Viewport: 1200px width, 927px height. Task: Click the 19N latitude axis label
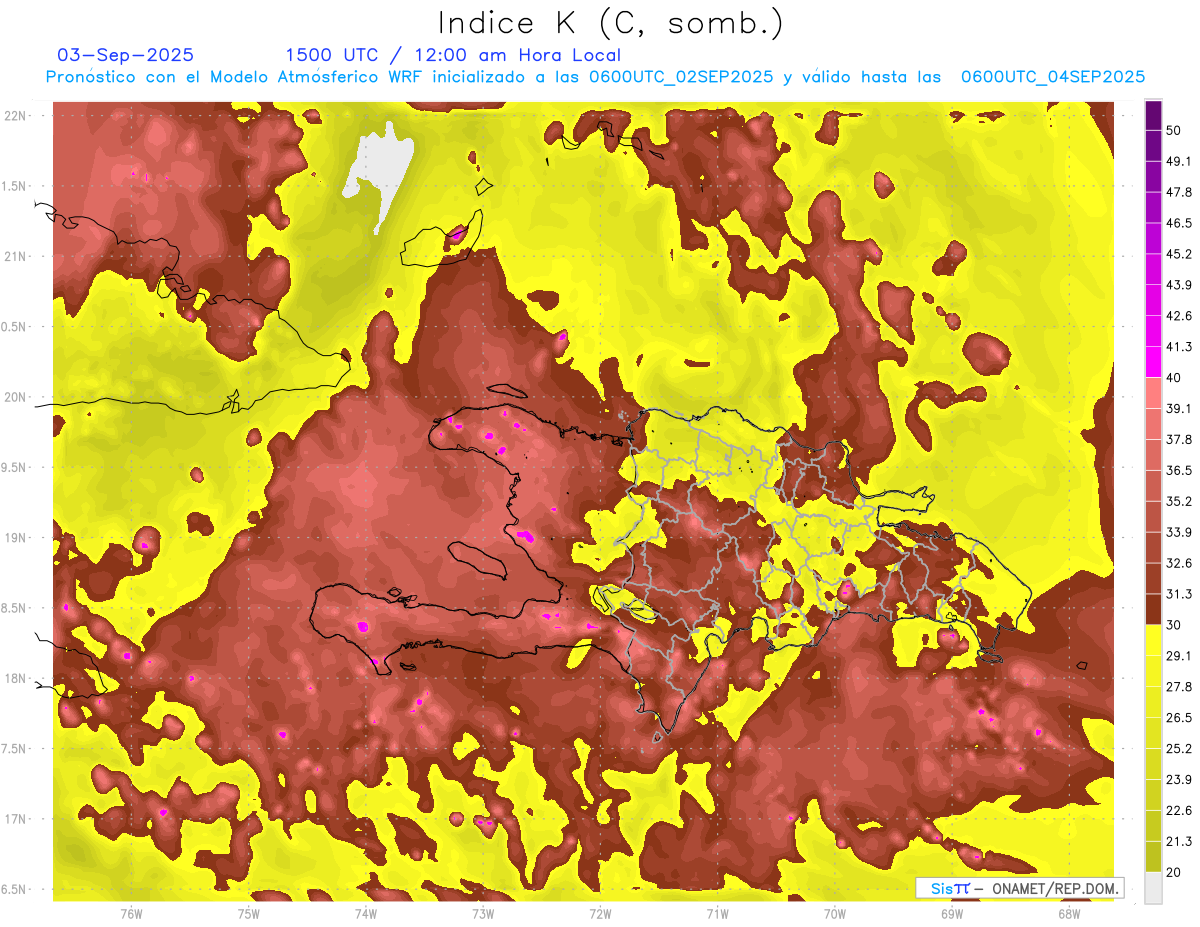[17, 537]
